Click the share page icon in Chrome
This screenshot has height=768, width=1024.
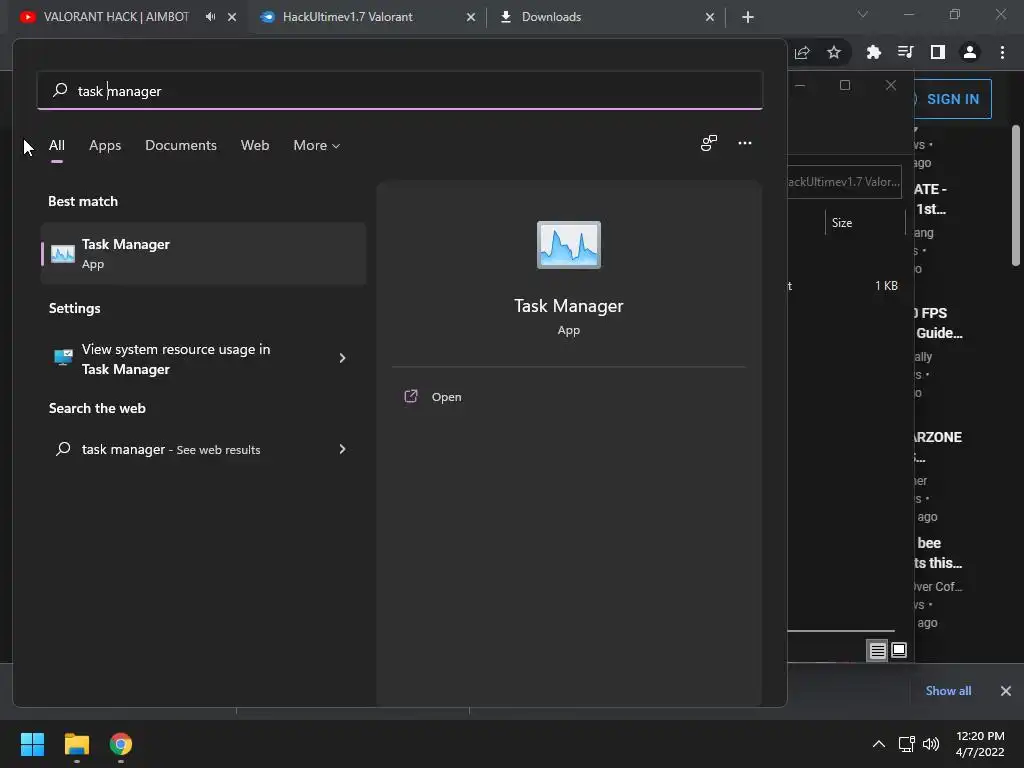tap(802, 52)
